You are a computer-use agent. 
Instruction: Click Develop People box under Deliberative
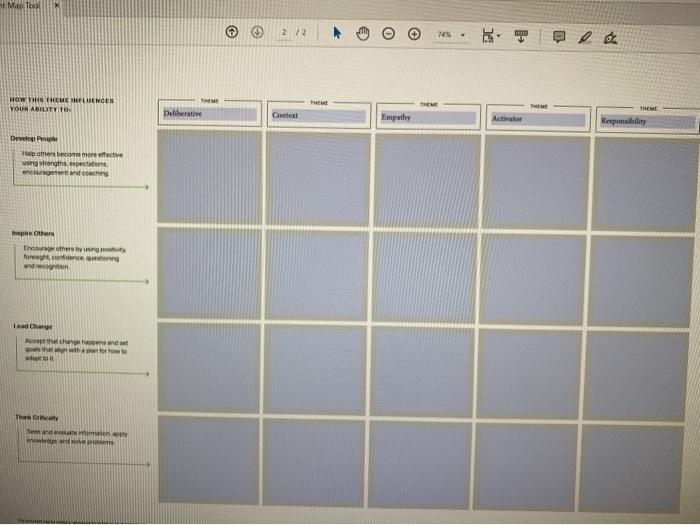(x=210, y=177)
